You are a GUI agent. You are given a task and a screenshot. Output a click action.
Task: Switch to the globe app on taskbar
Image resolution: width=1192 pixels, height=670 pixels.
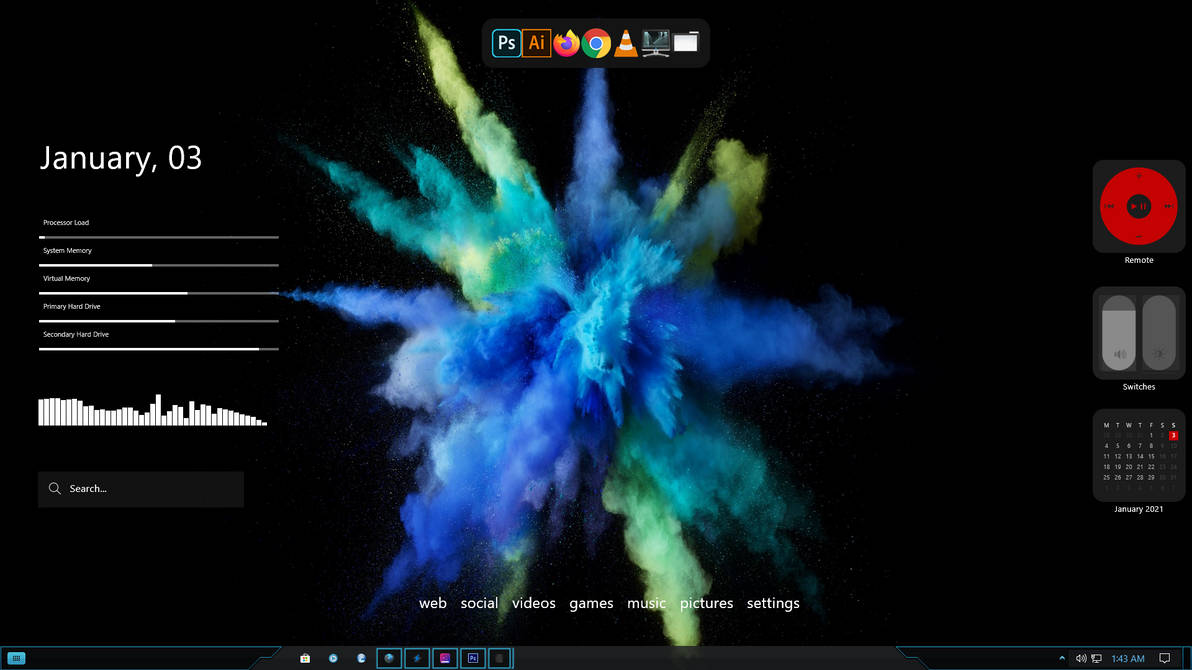click(x=389, y=659)
